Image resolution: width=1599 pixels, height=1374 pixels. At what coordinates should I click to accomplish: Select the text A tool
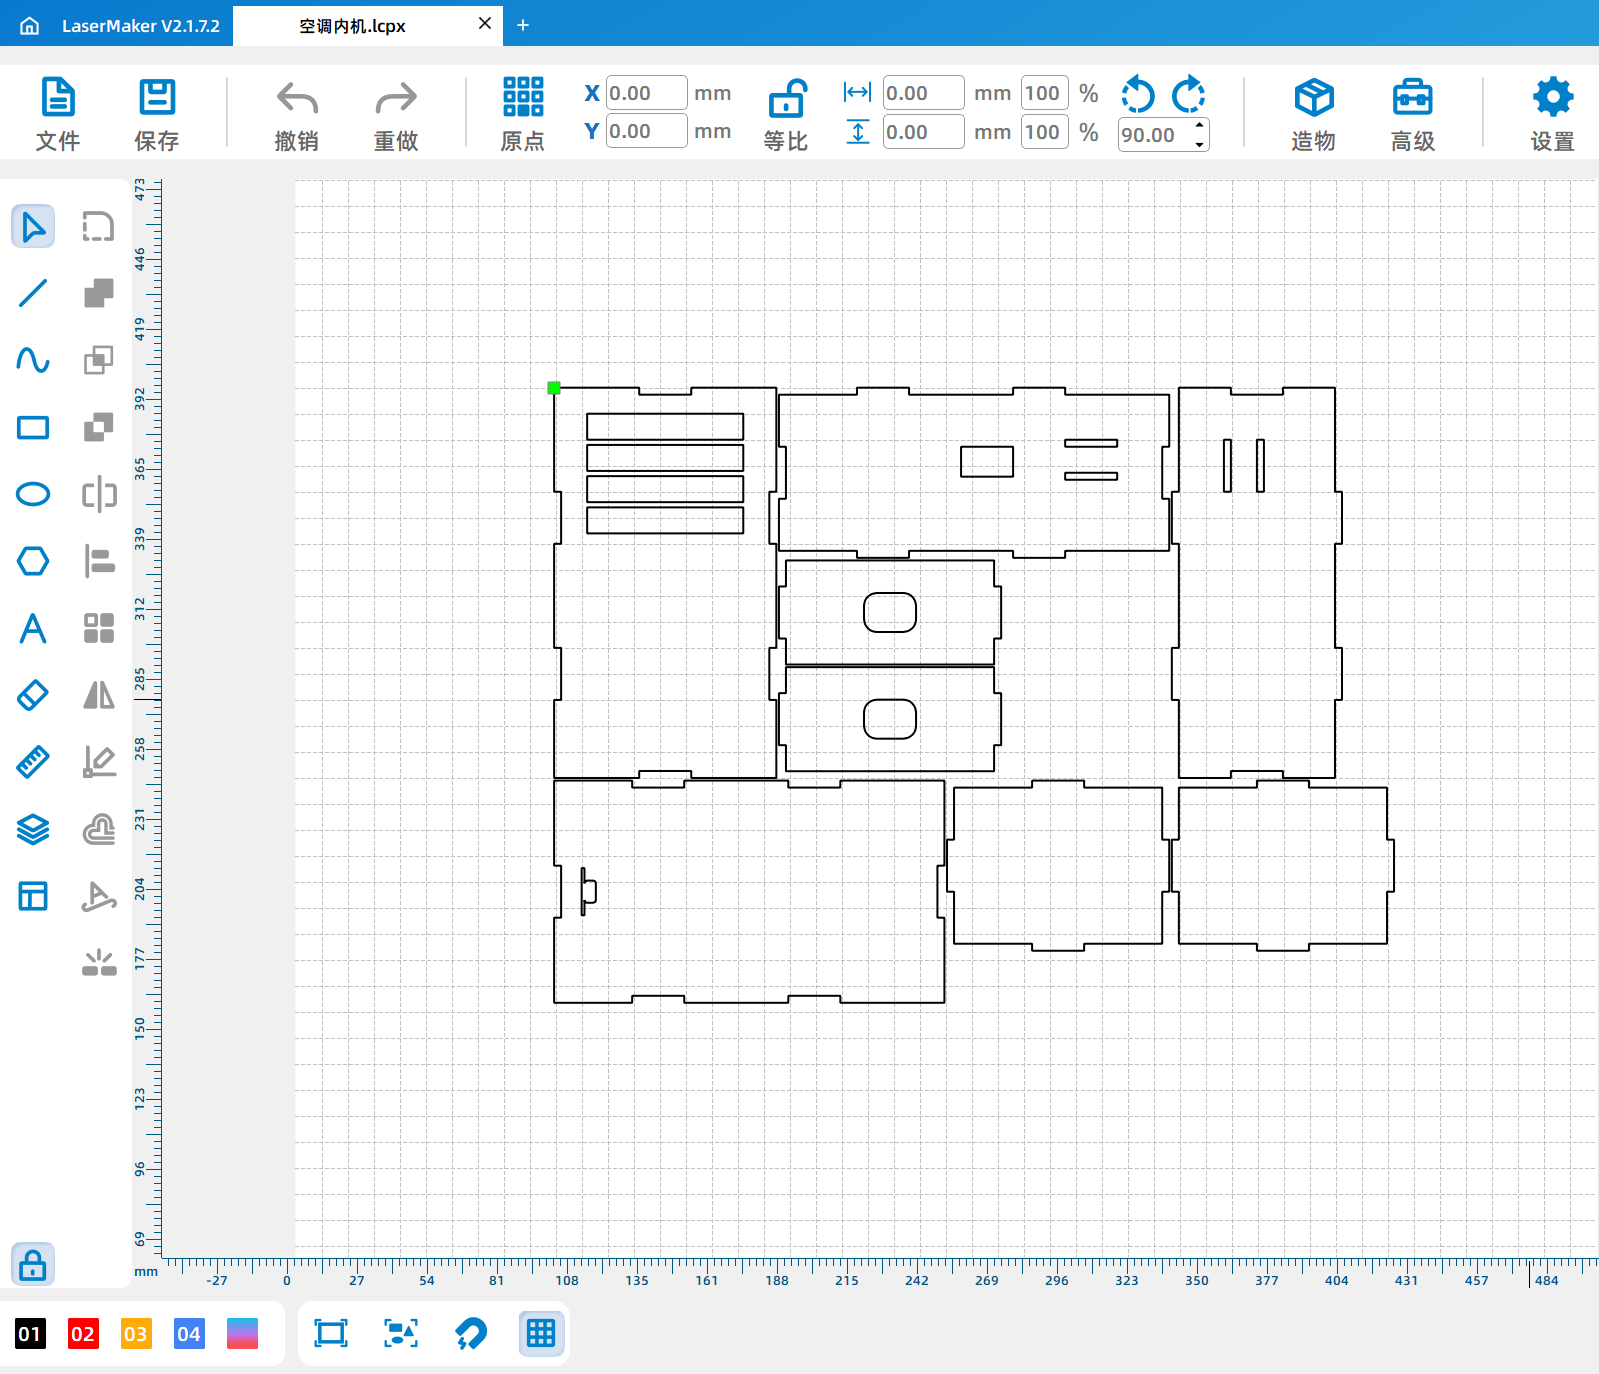[33, 628]
